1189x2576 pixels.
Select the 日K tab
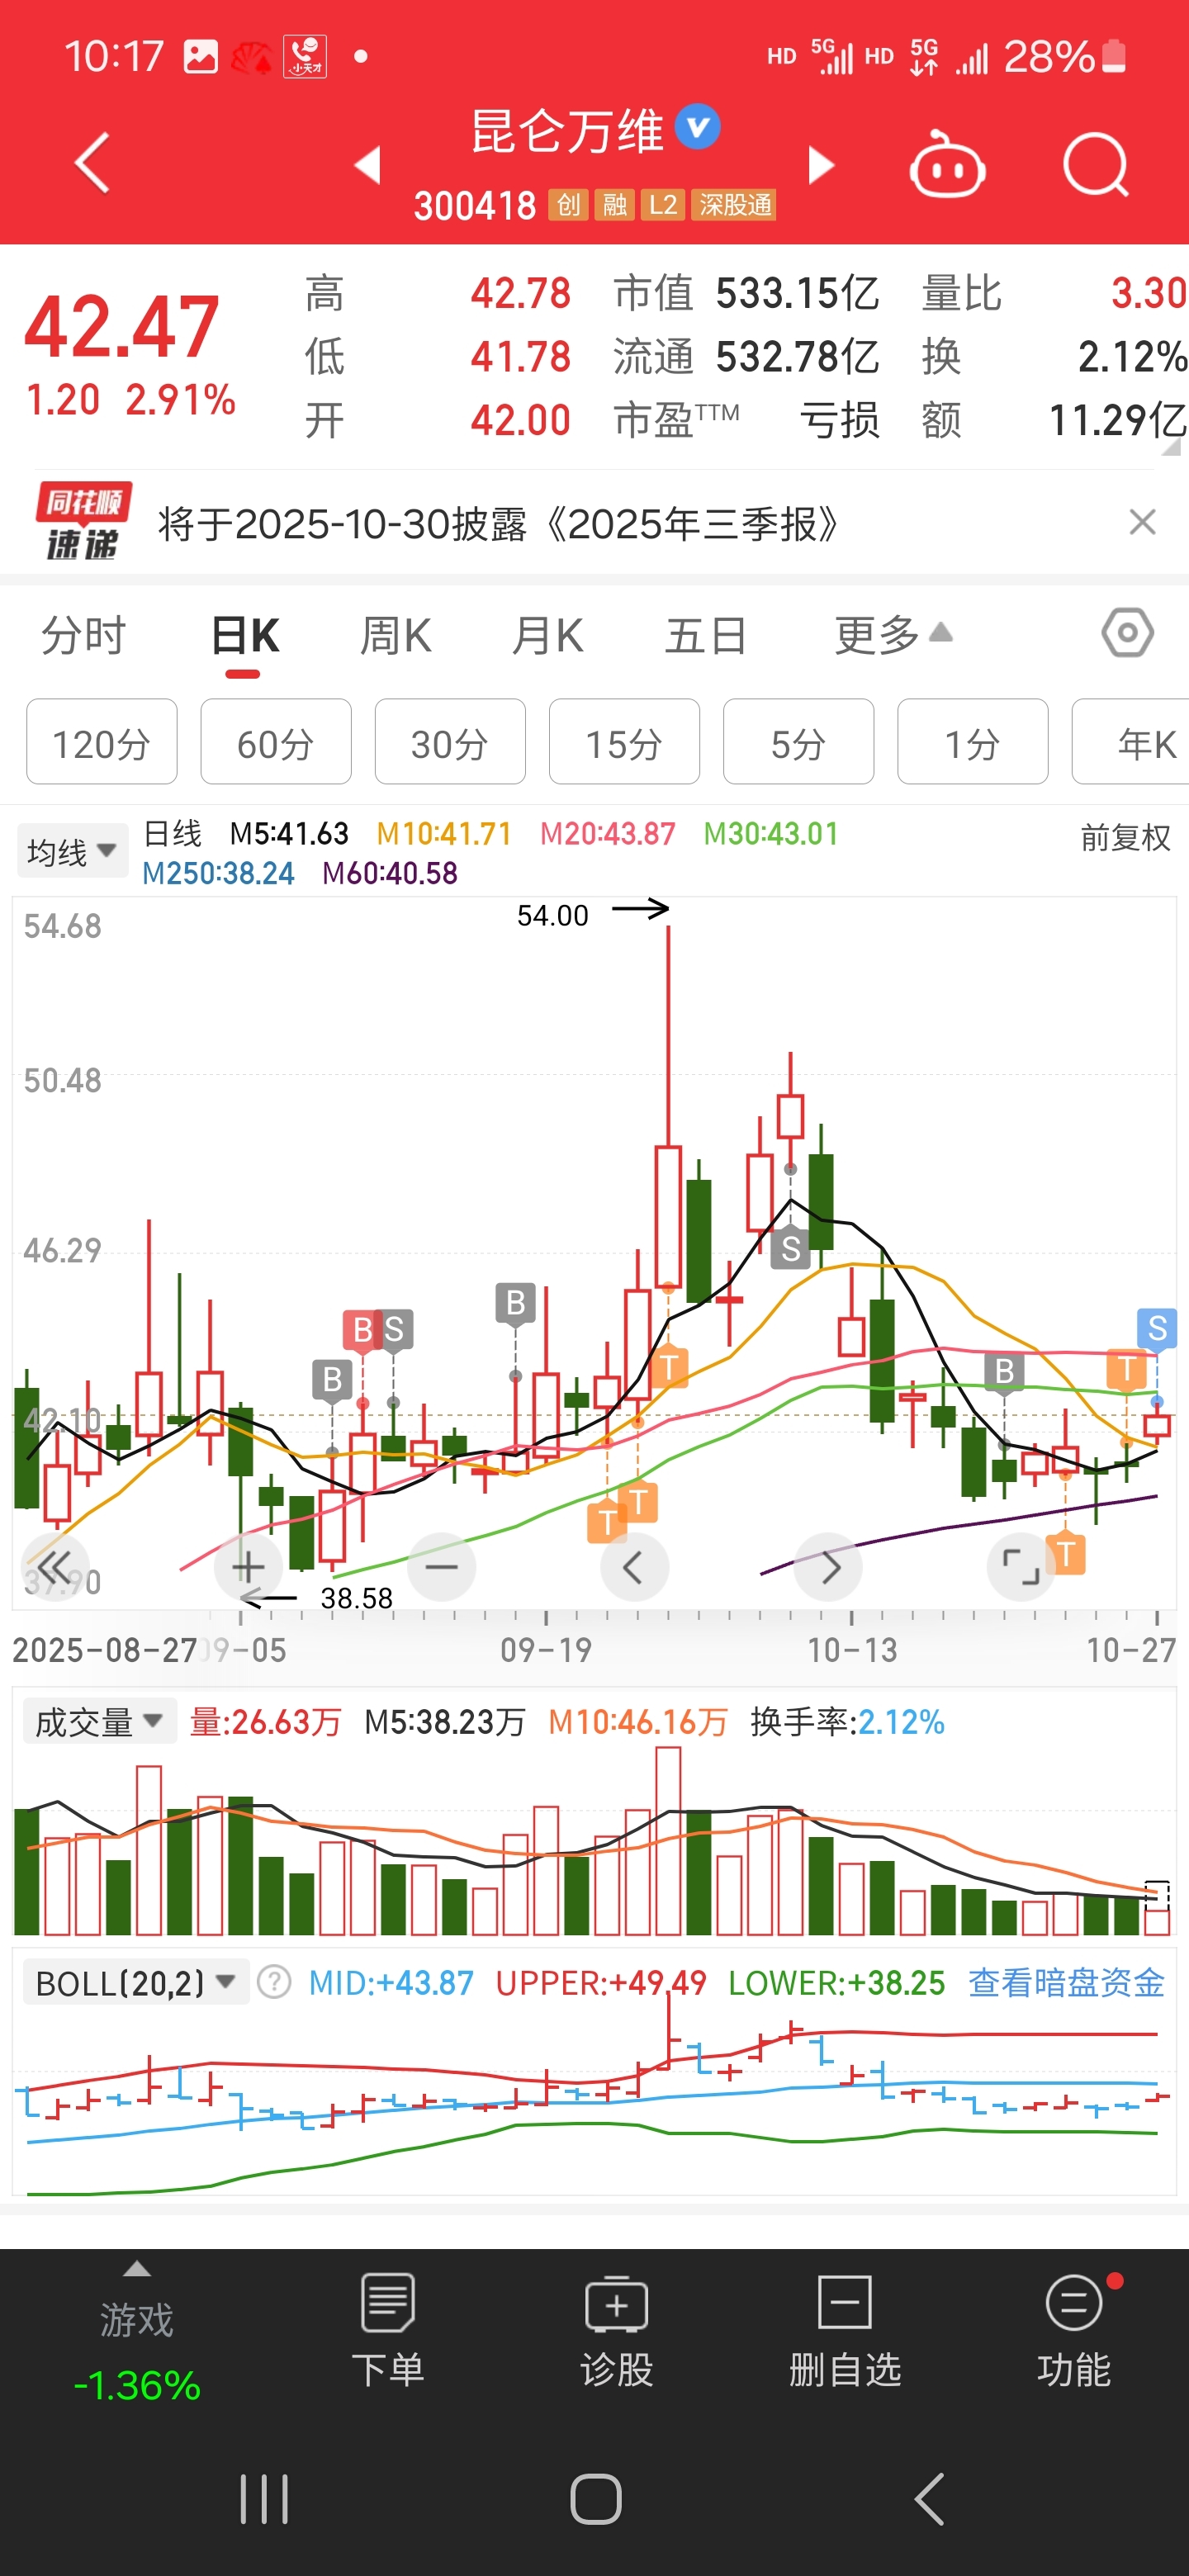[245, 635]
